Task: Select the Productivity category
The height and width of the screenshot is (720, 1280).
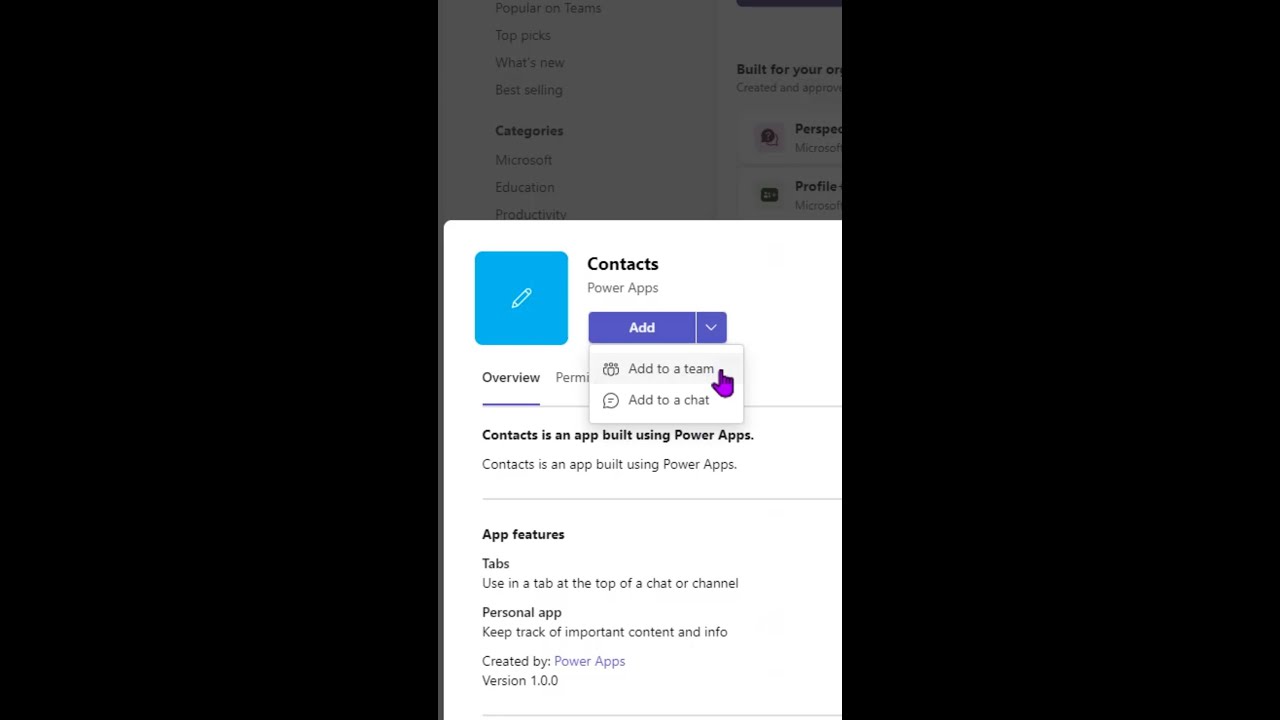Action: coord(531,213)
